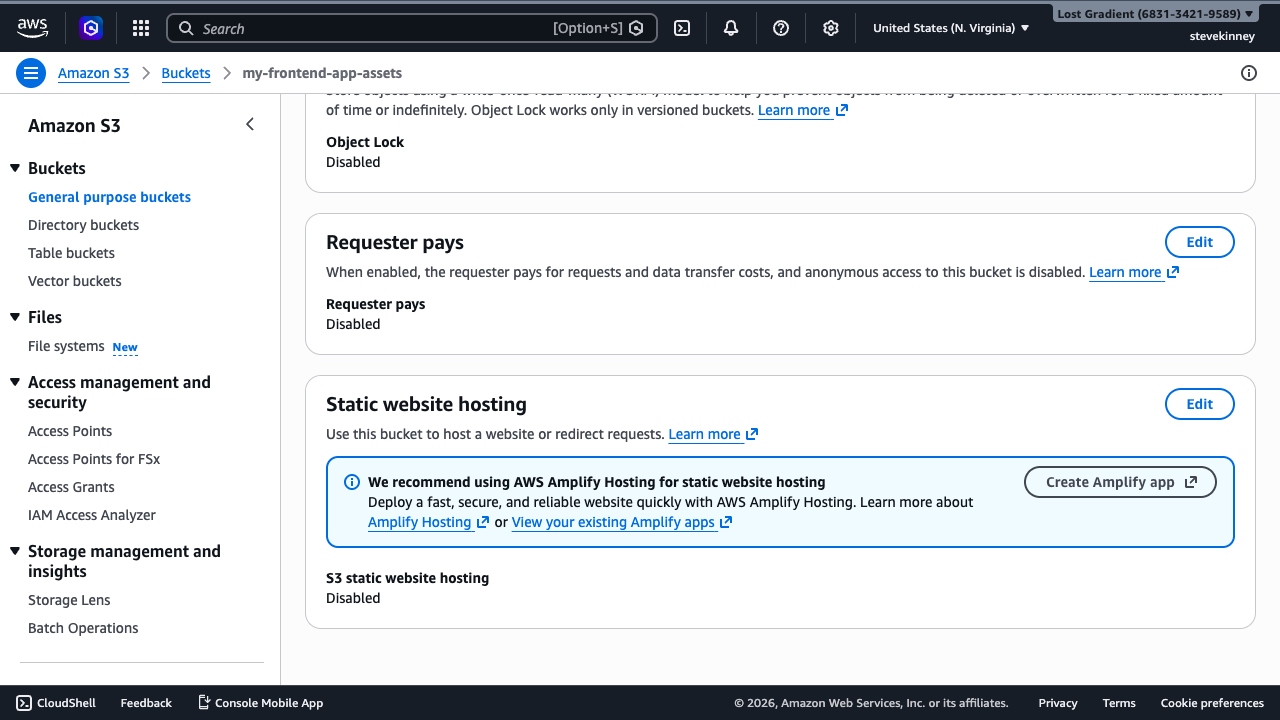Click the magnifier icon in the search bar
Image resolution: width=1280 pixels, height=720 pixels.
point(186,28)
